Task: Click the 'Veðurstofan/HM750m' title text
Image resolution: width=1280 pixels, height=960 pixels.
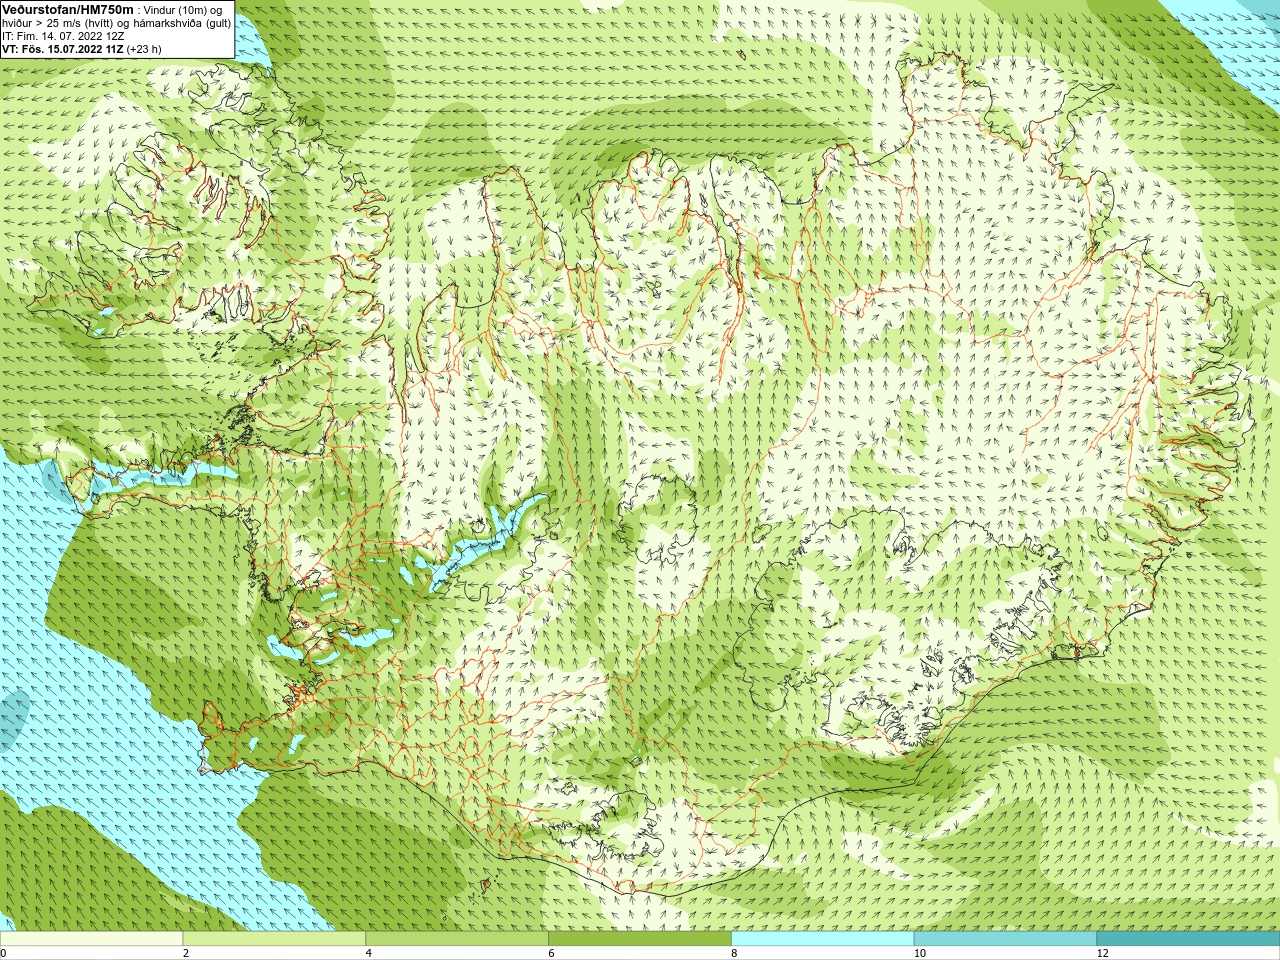Action: 67,10
